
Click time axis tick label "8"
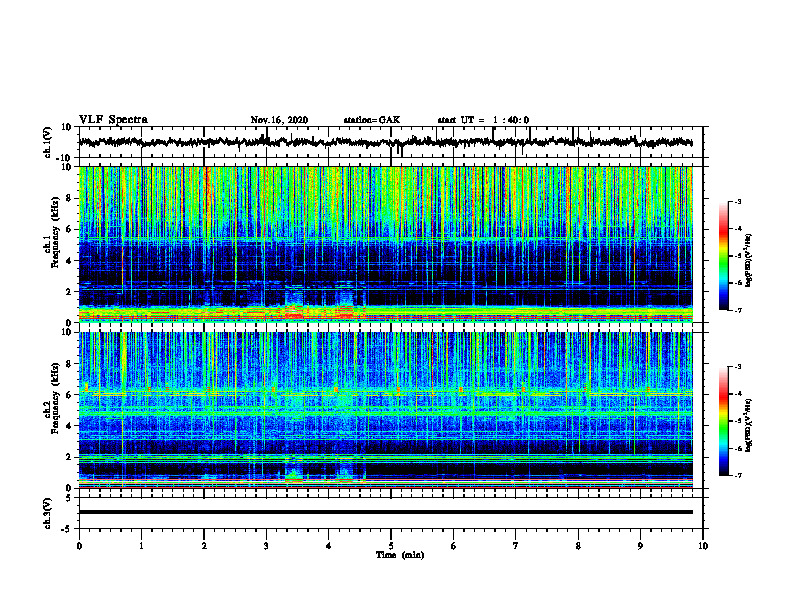(x=578, y=546)
